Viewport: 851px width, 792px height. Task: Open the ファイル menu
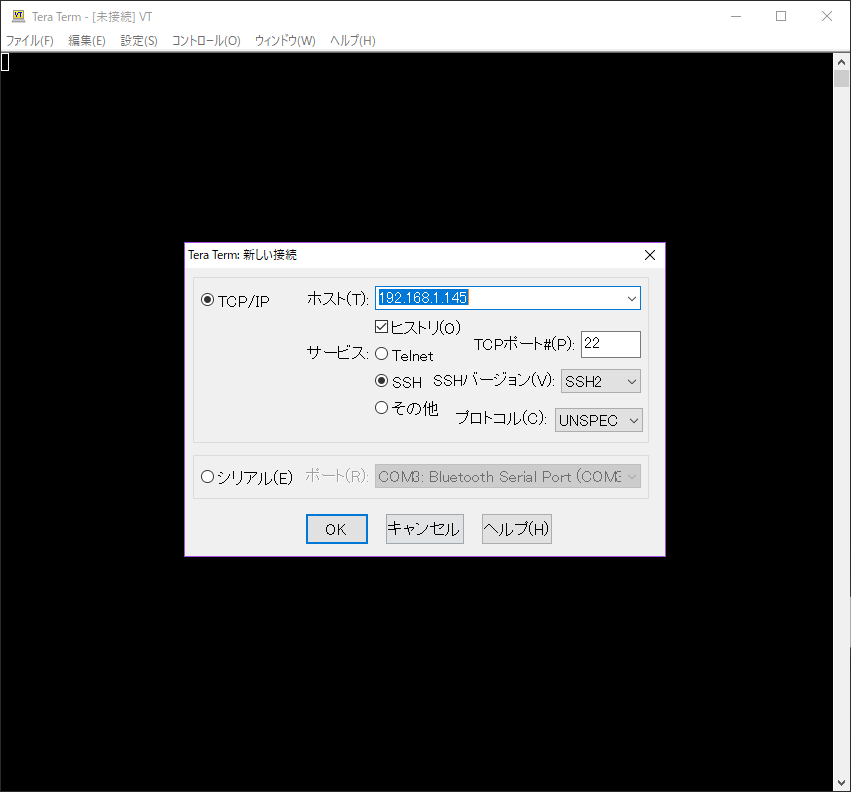pyautogui.click(x=29, y=41)
